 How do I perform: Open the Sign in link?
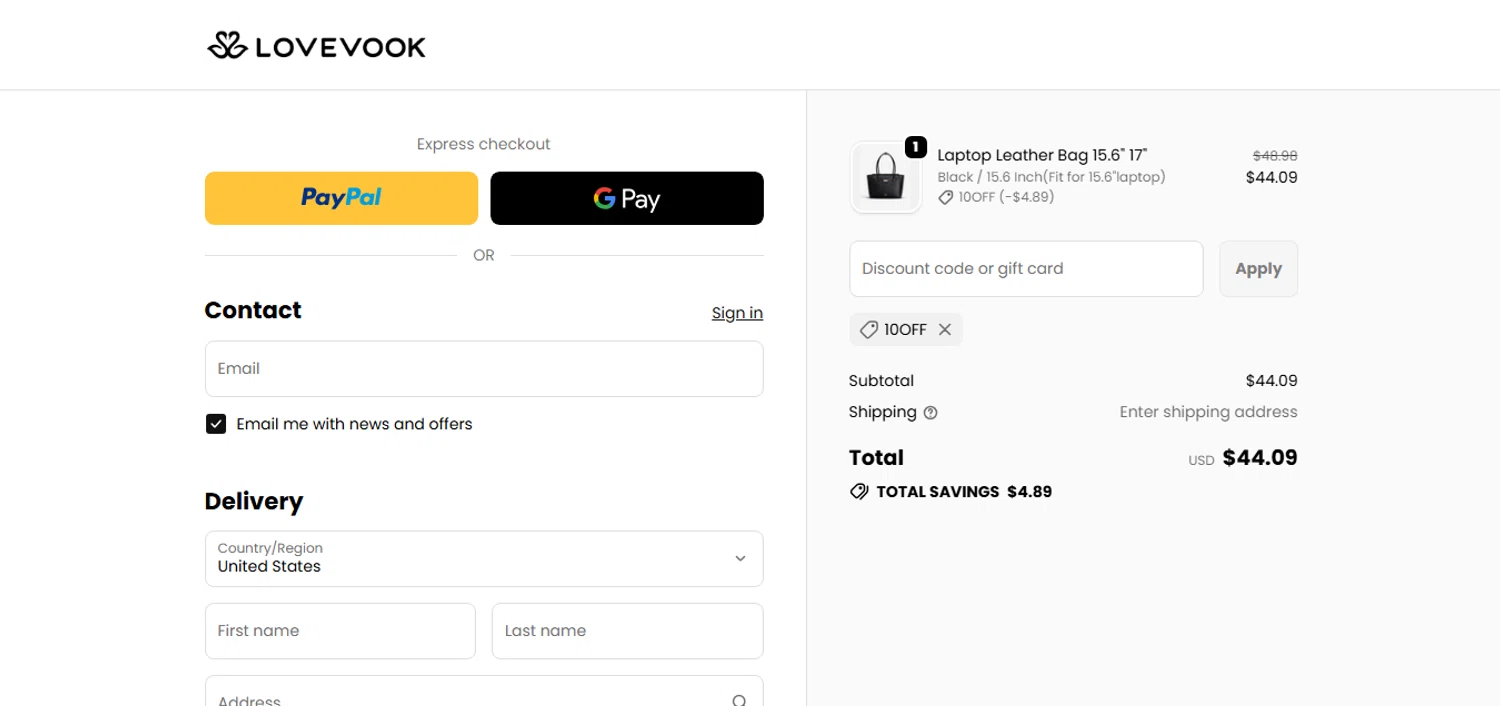coord(737,313)
